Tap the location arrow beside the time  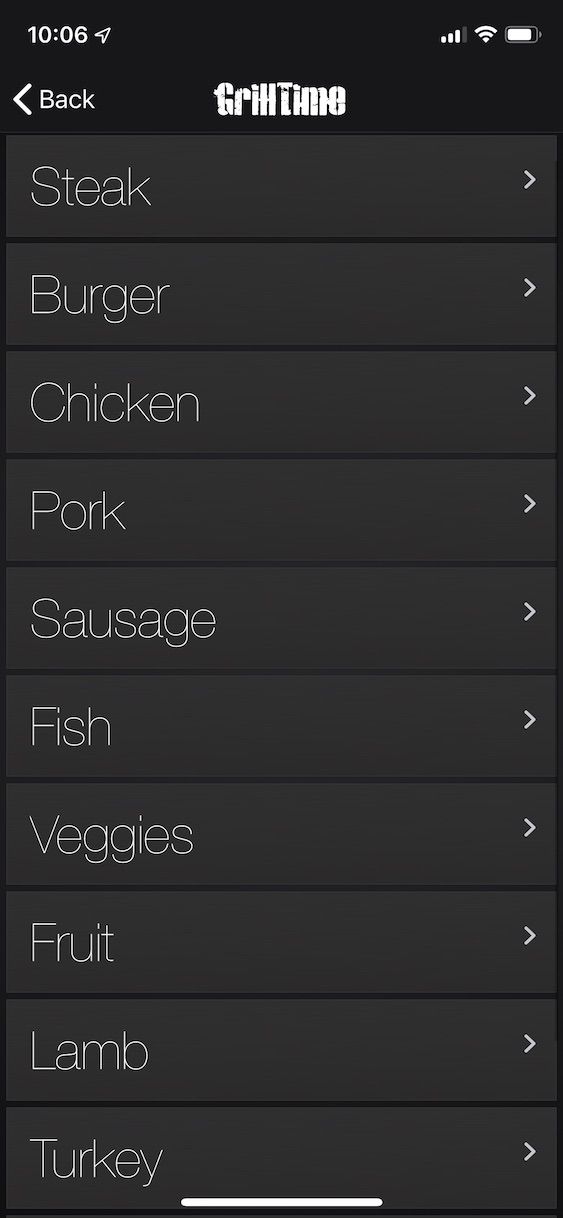point(103,35)
